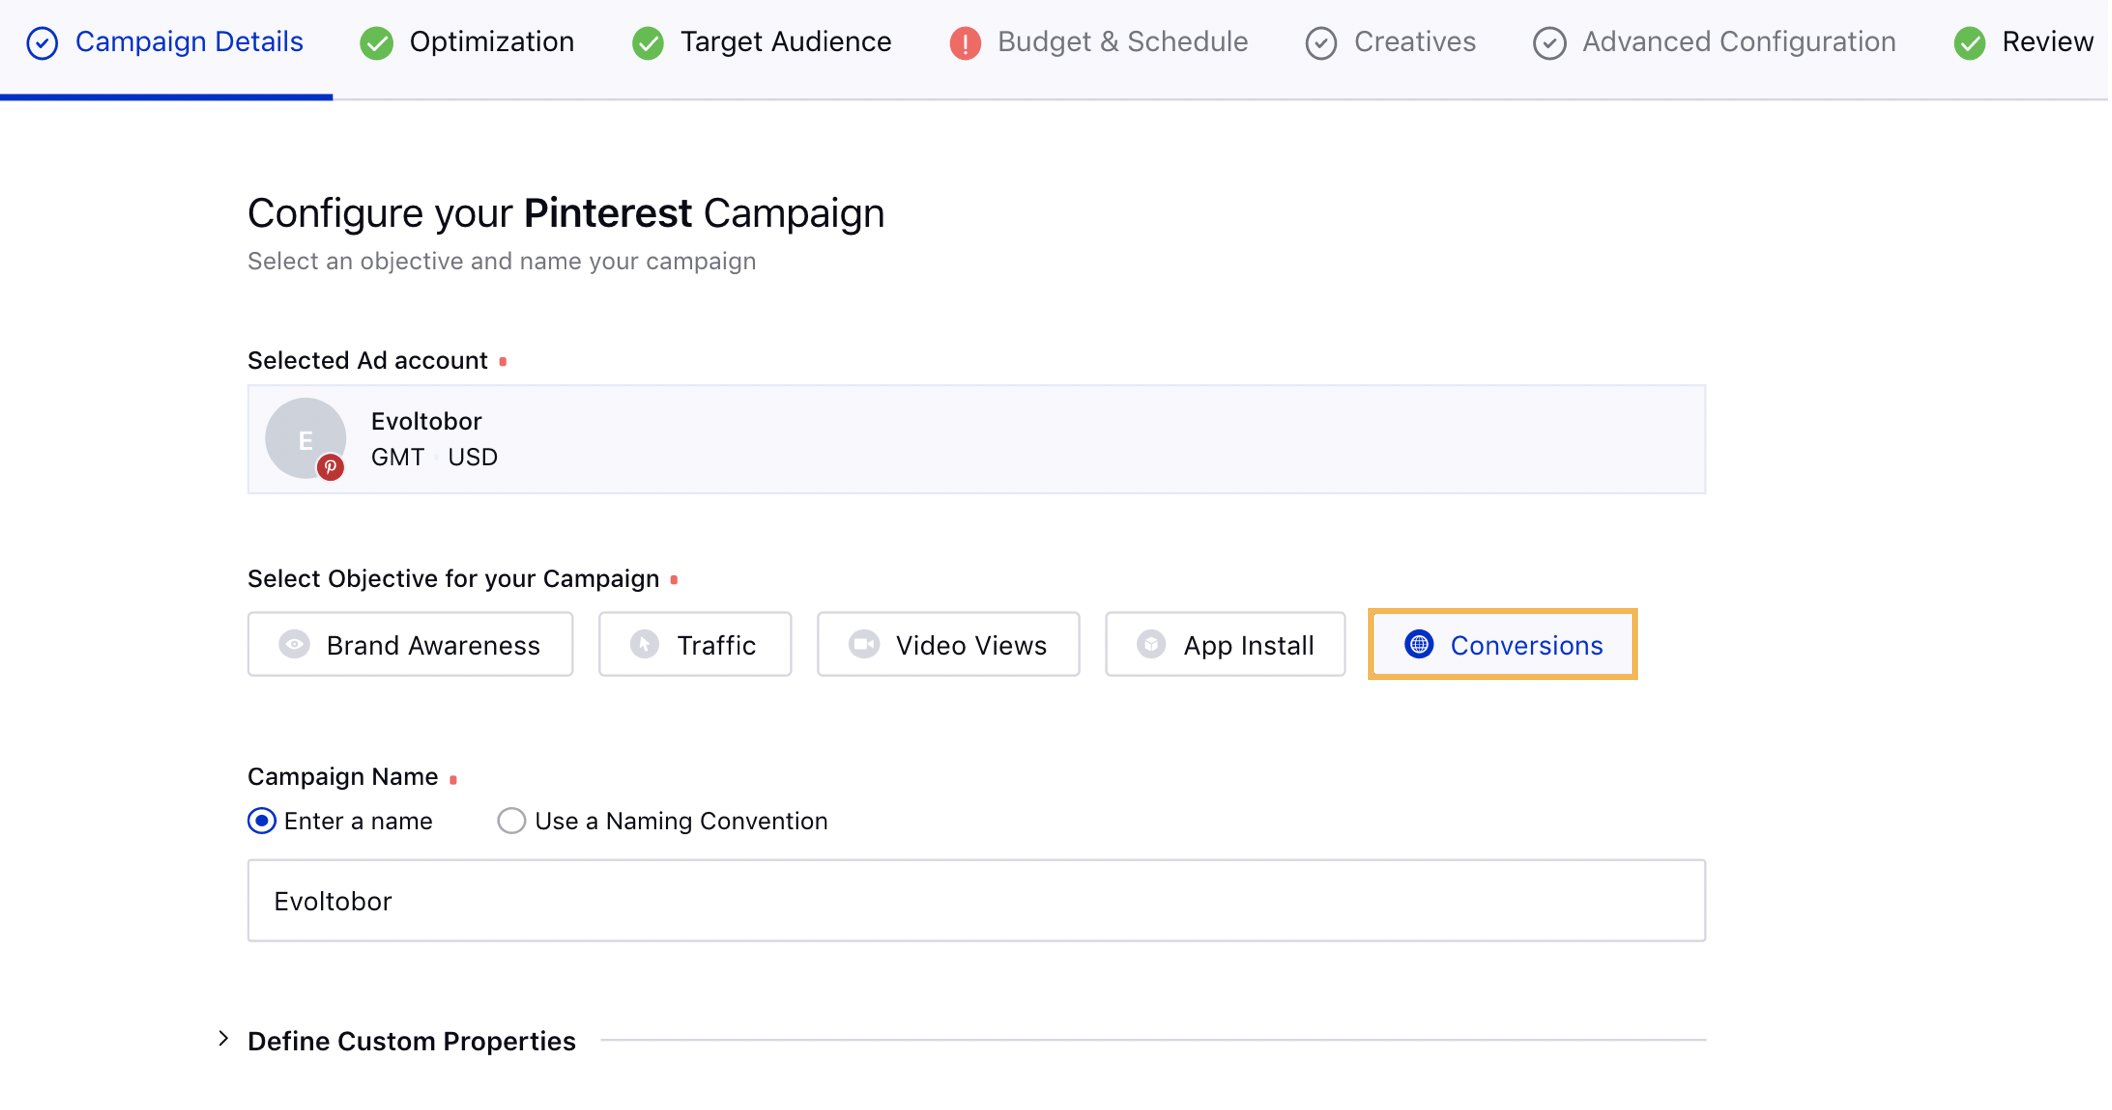Image resolution: width=2112 pixels, height=1110 pixels.
Task: Switch to the Optimization step
Action: pos(467,42)
